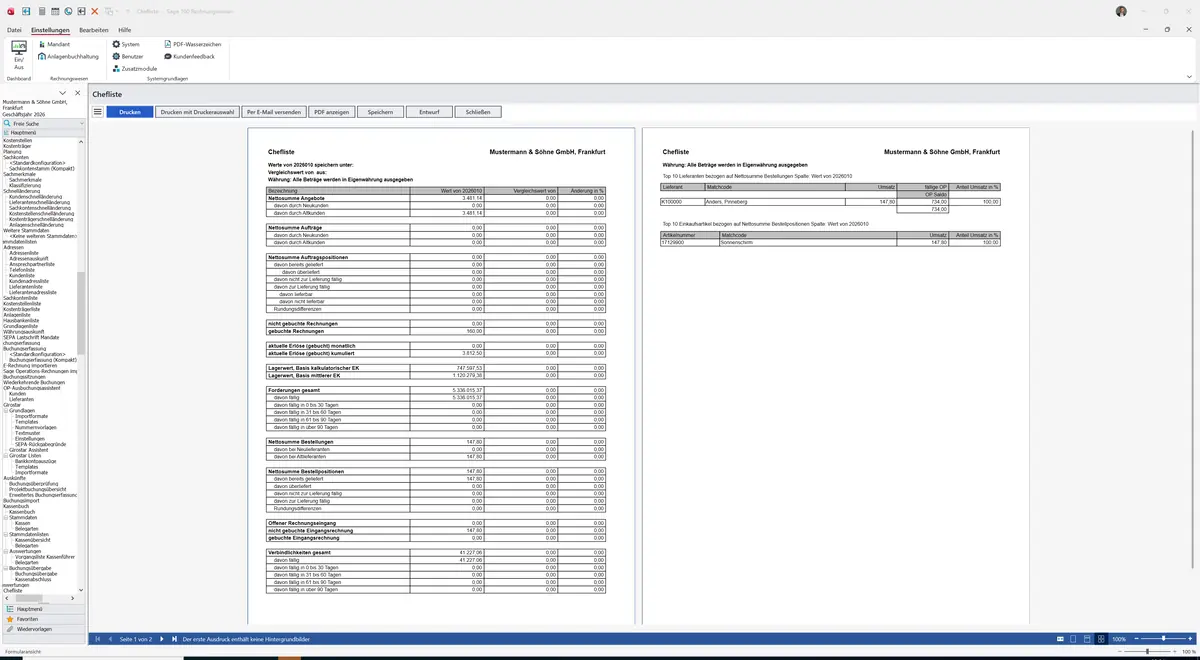Collapse the Grundlagen tree node
Viewport: 1200px width, 660px height.
coord(6,410)
